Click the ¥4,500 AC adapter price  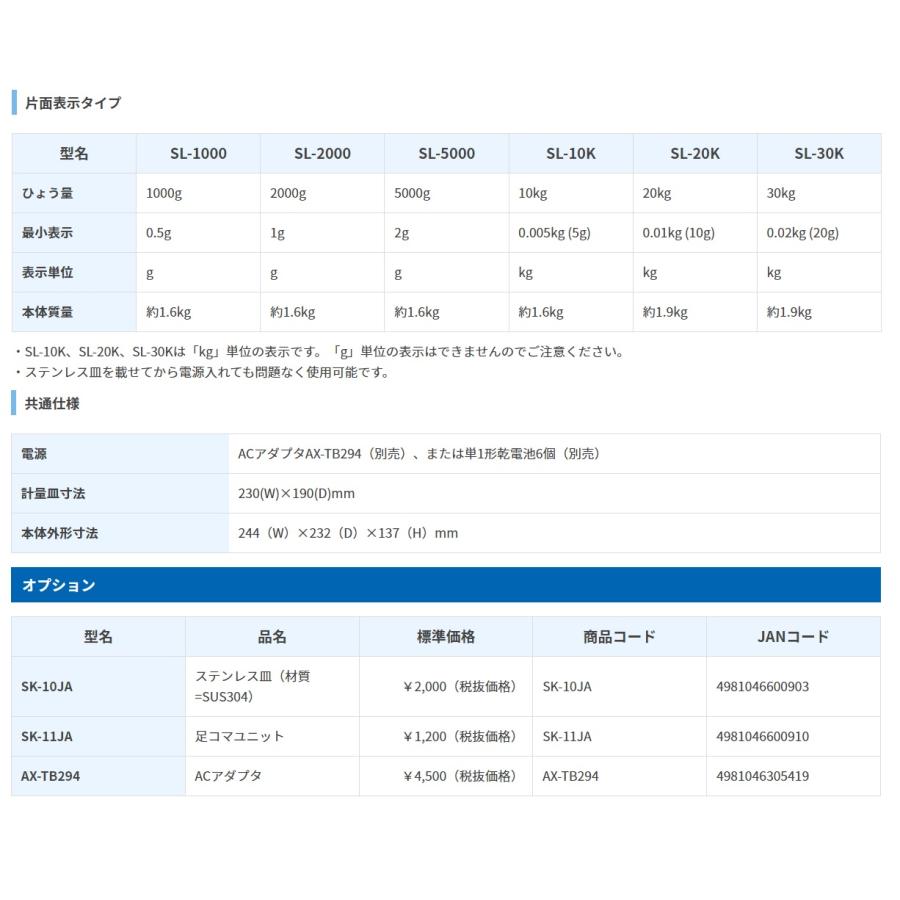click(459, 776)
